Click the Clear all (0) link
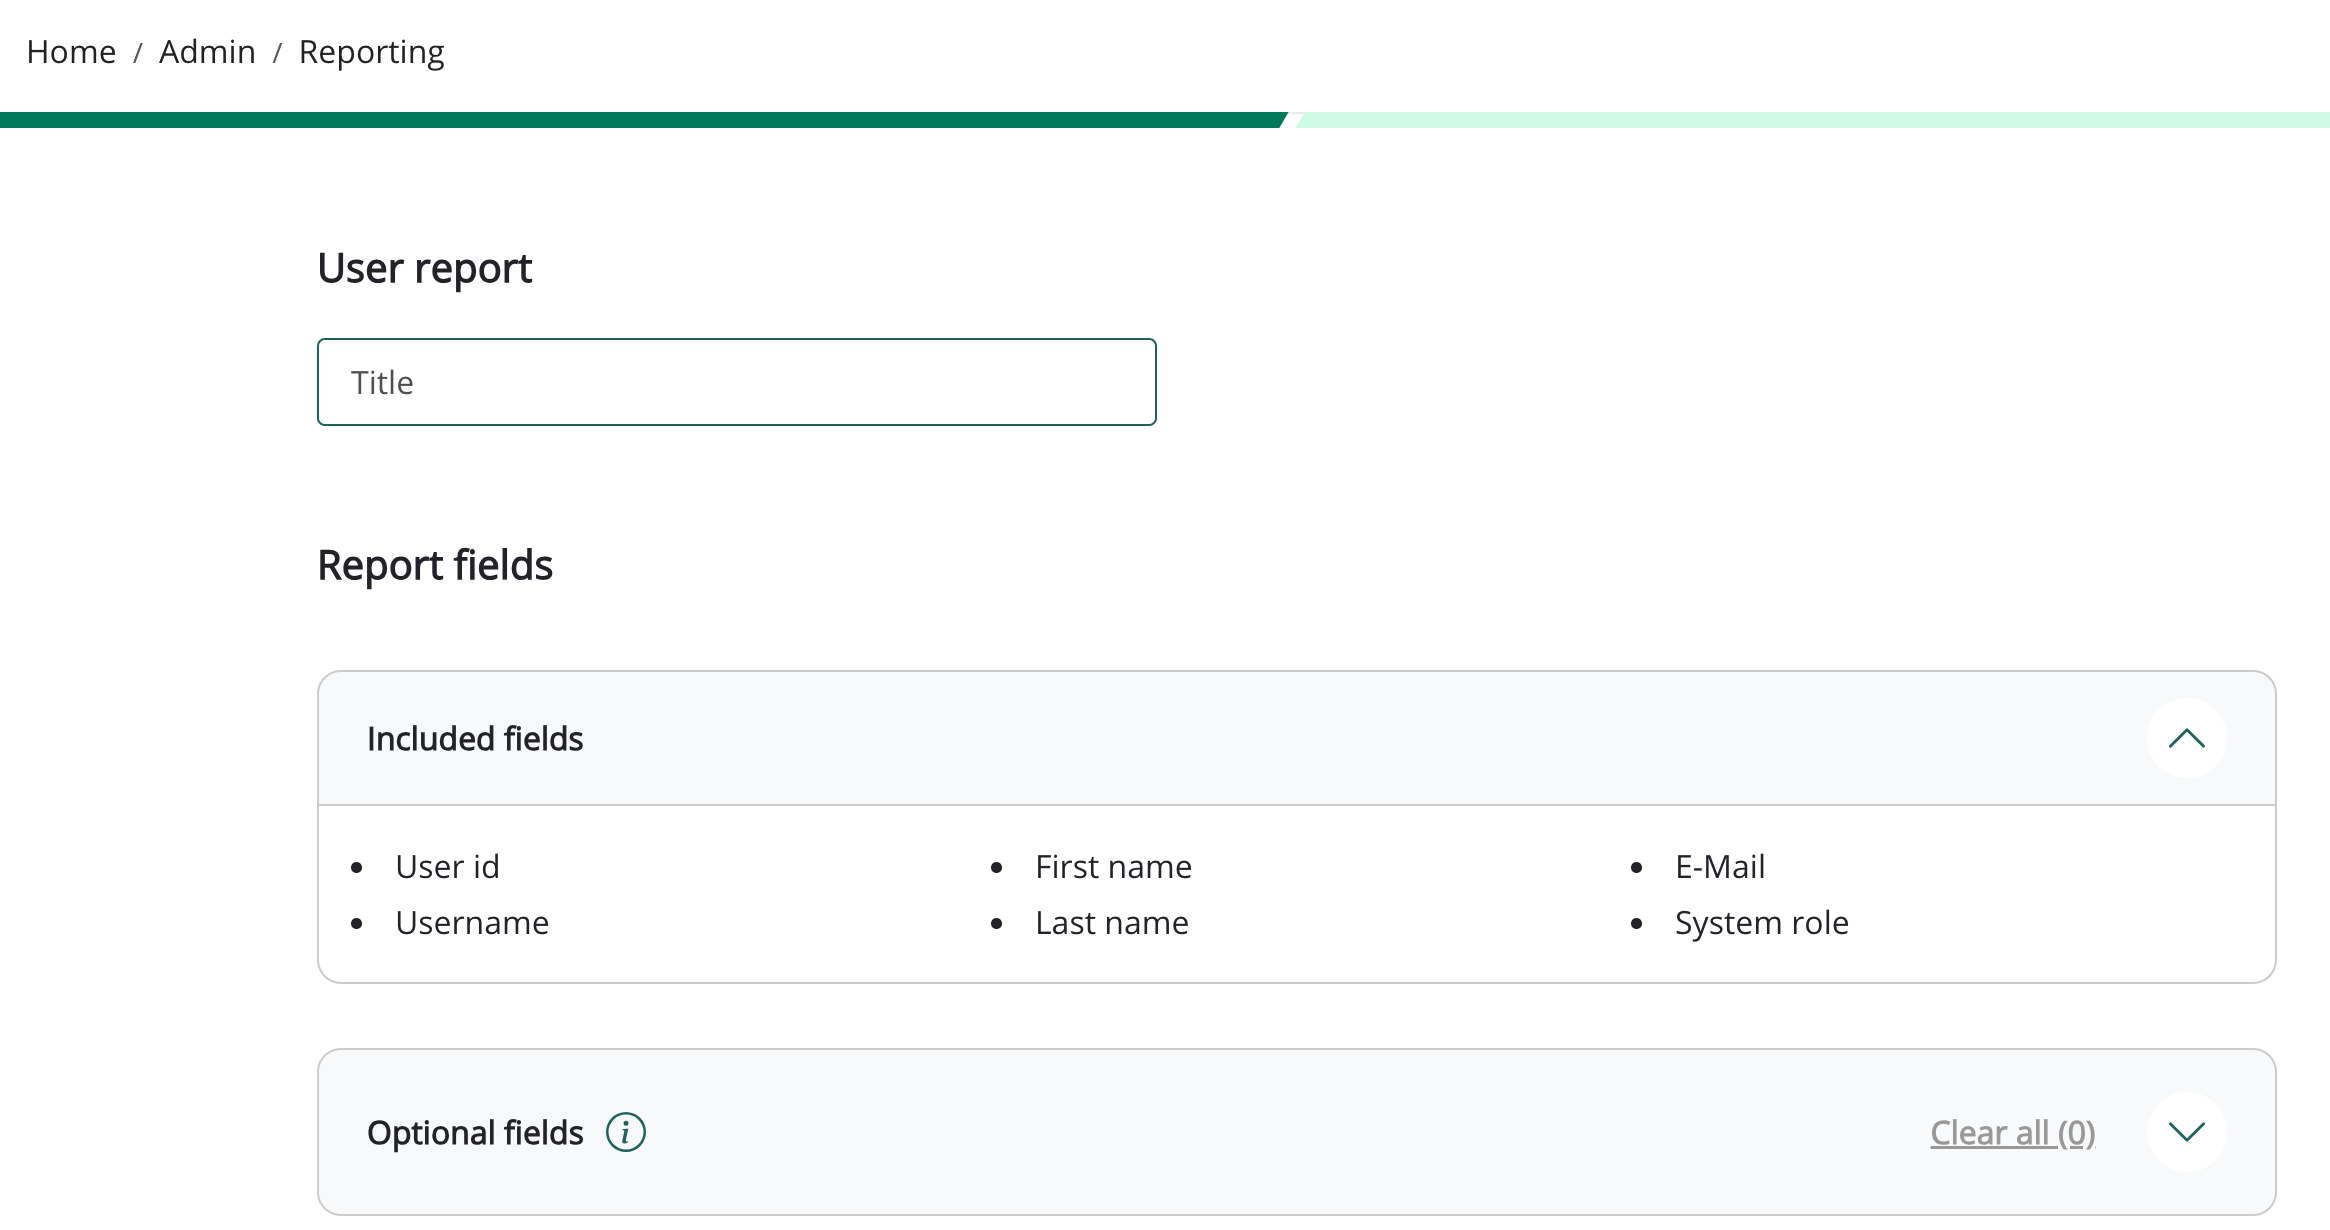 (x=2012, y=1132)
